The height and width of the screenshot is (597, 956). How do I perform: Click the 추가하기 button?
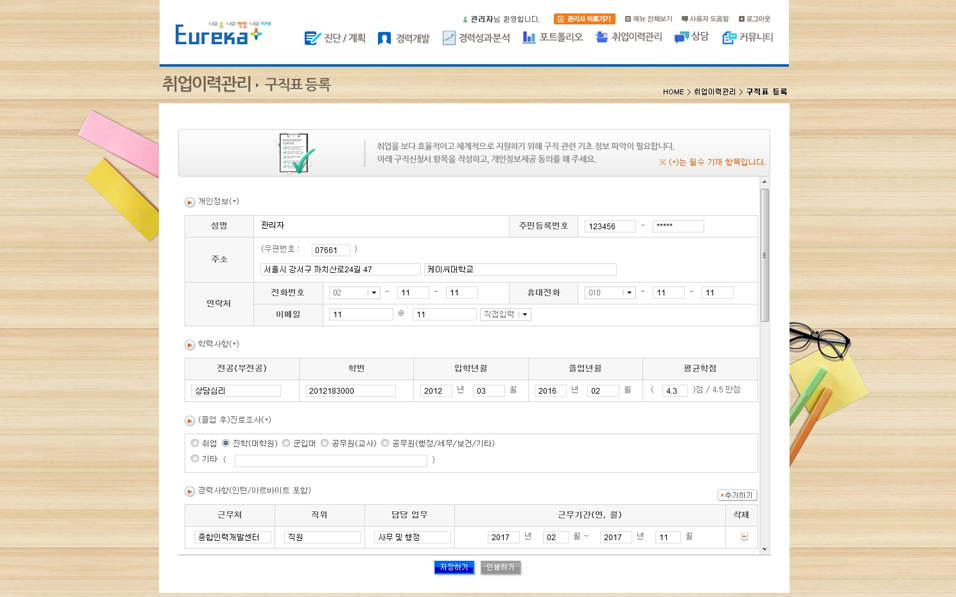pos(737,495)
